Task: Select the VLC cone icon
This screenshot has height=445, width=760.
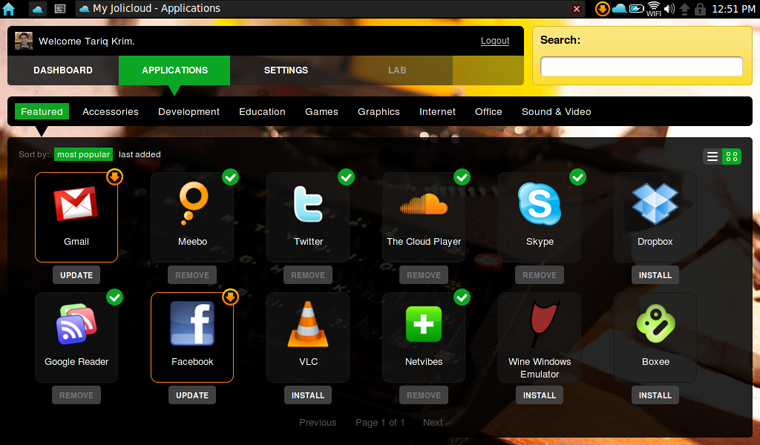Action: pyautogui.click(x=308, y=324)
